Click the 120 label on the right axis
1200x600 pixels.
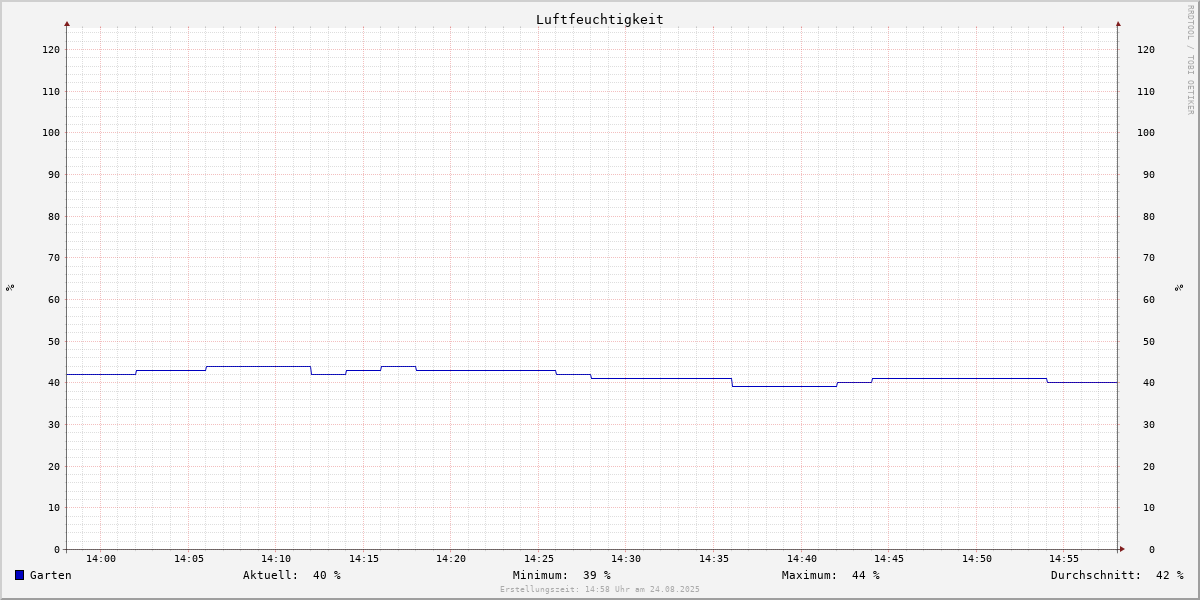click(x=1146, y=49)
